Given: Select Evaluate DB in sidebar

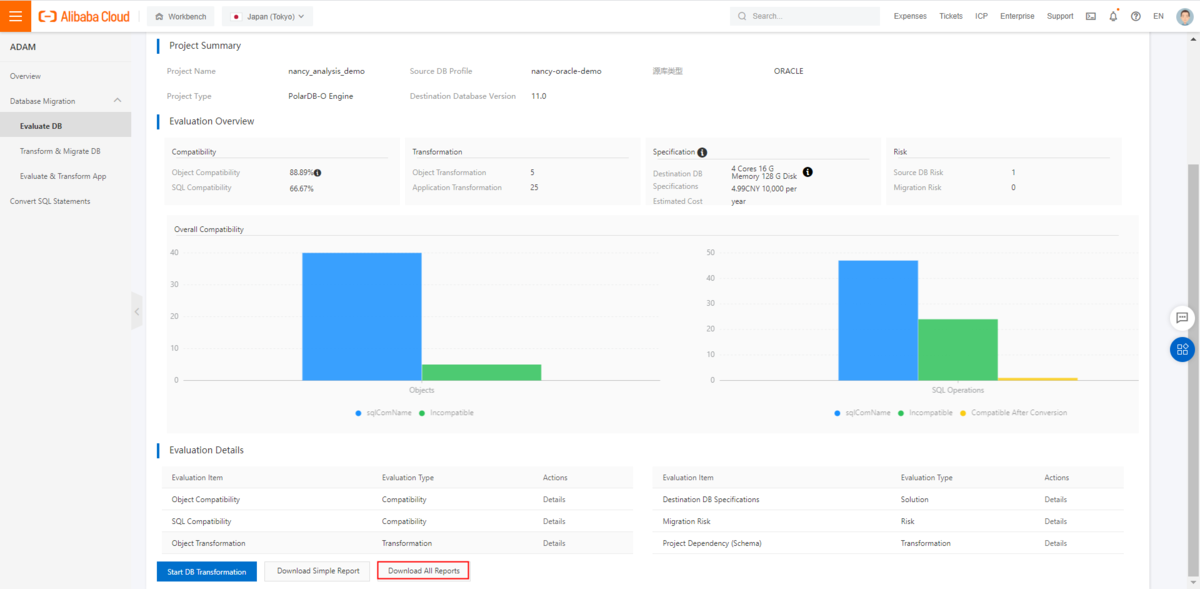Looking at the screenshot, I should (65, 126).
